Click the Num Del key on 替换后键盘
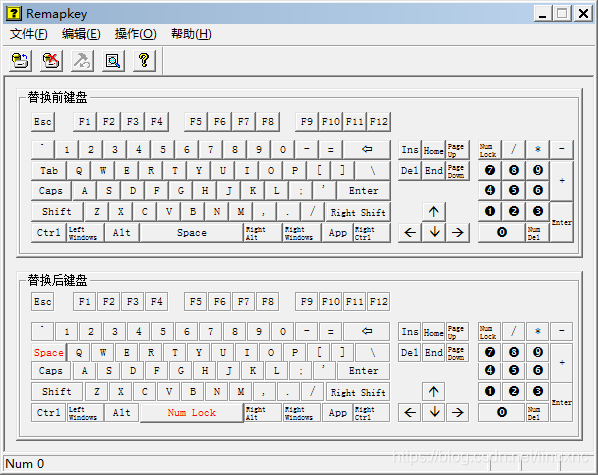598x475 pixels. click(537, 413)
